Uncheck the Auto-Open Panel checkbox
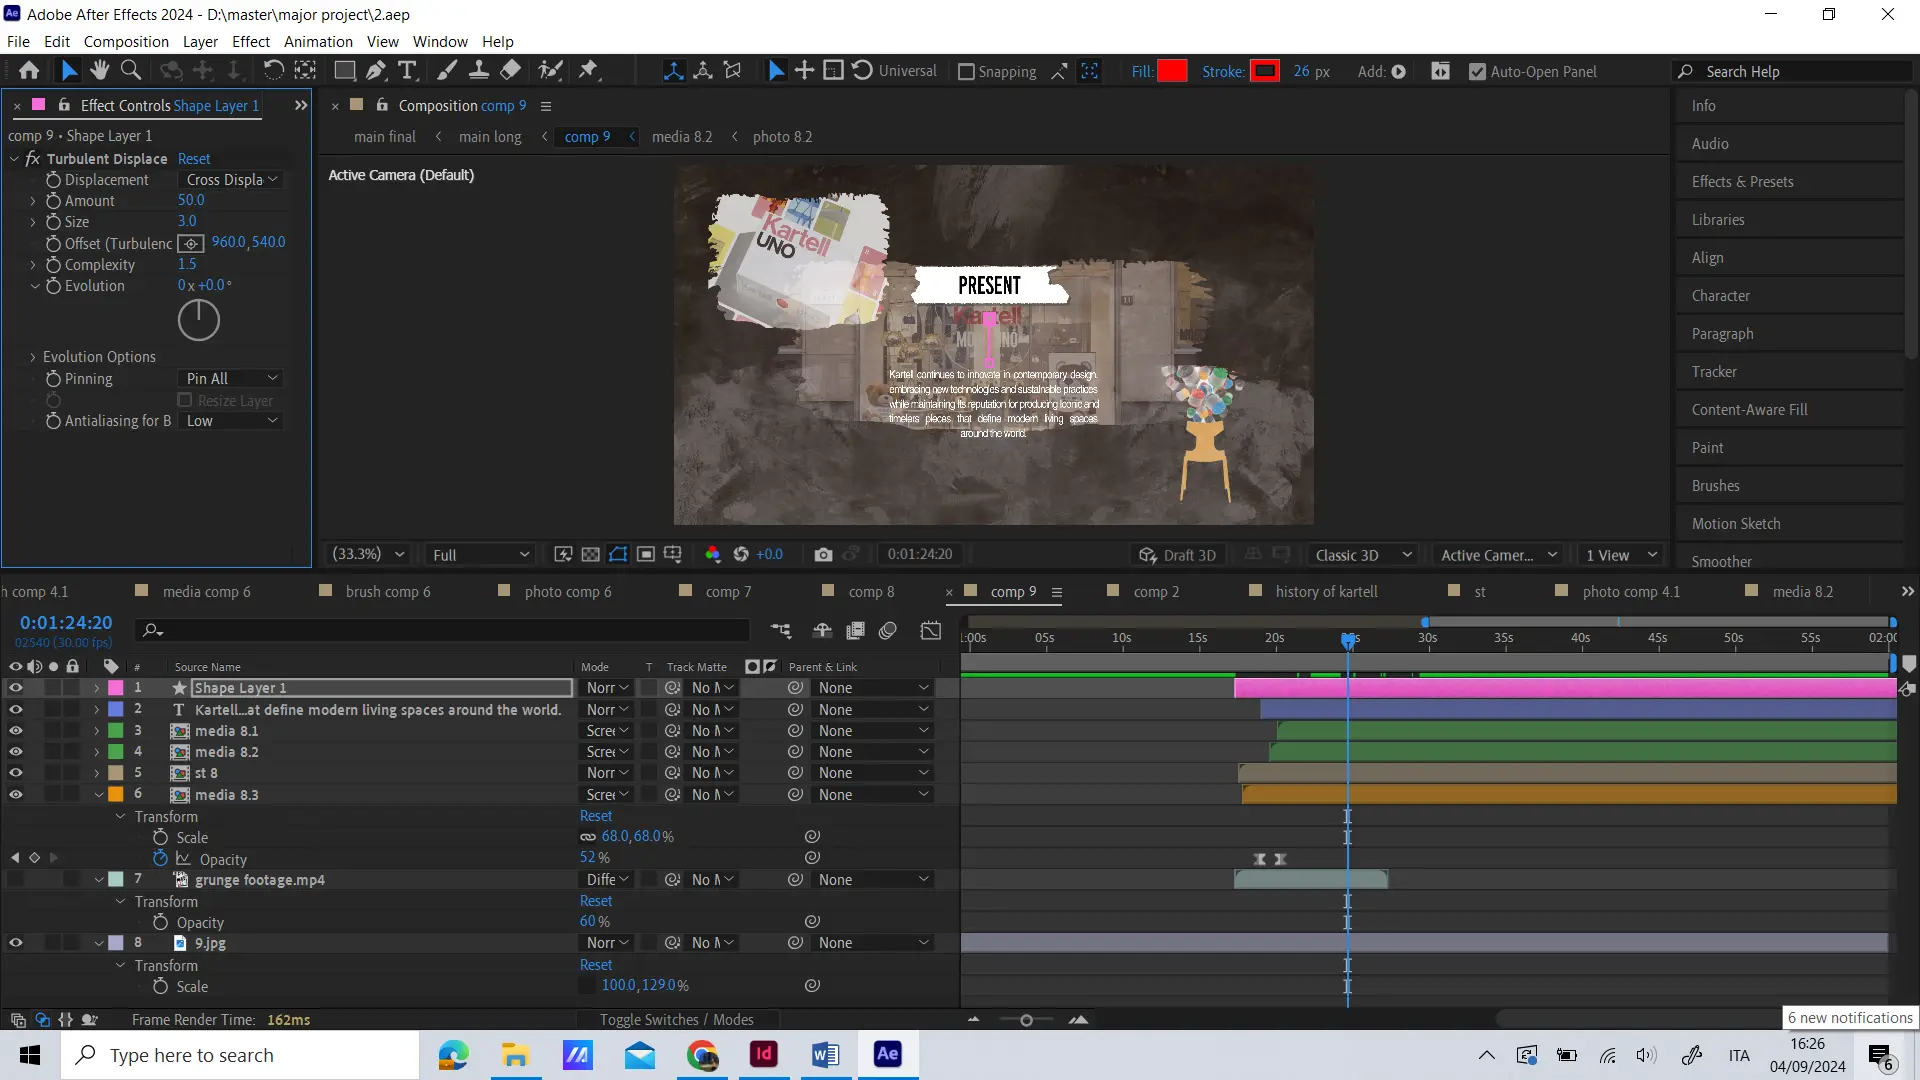 coord(1477,72)
